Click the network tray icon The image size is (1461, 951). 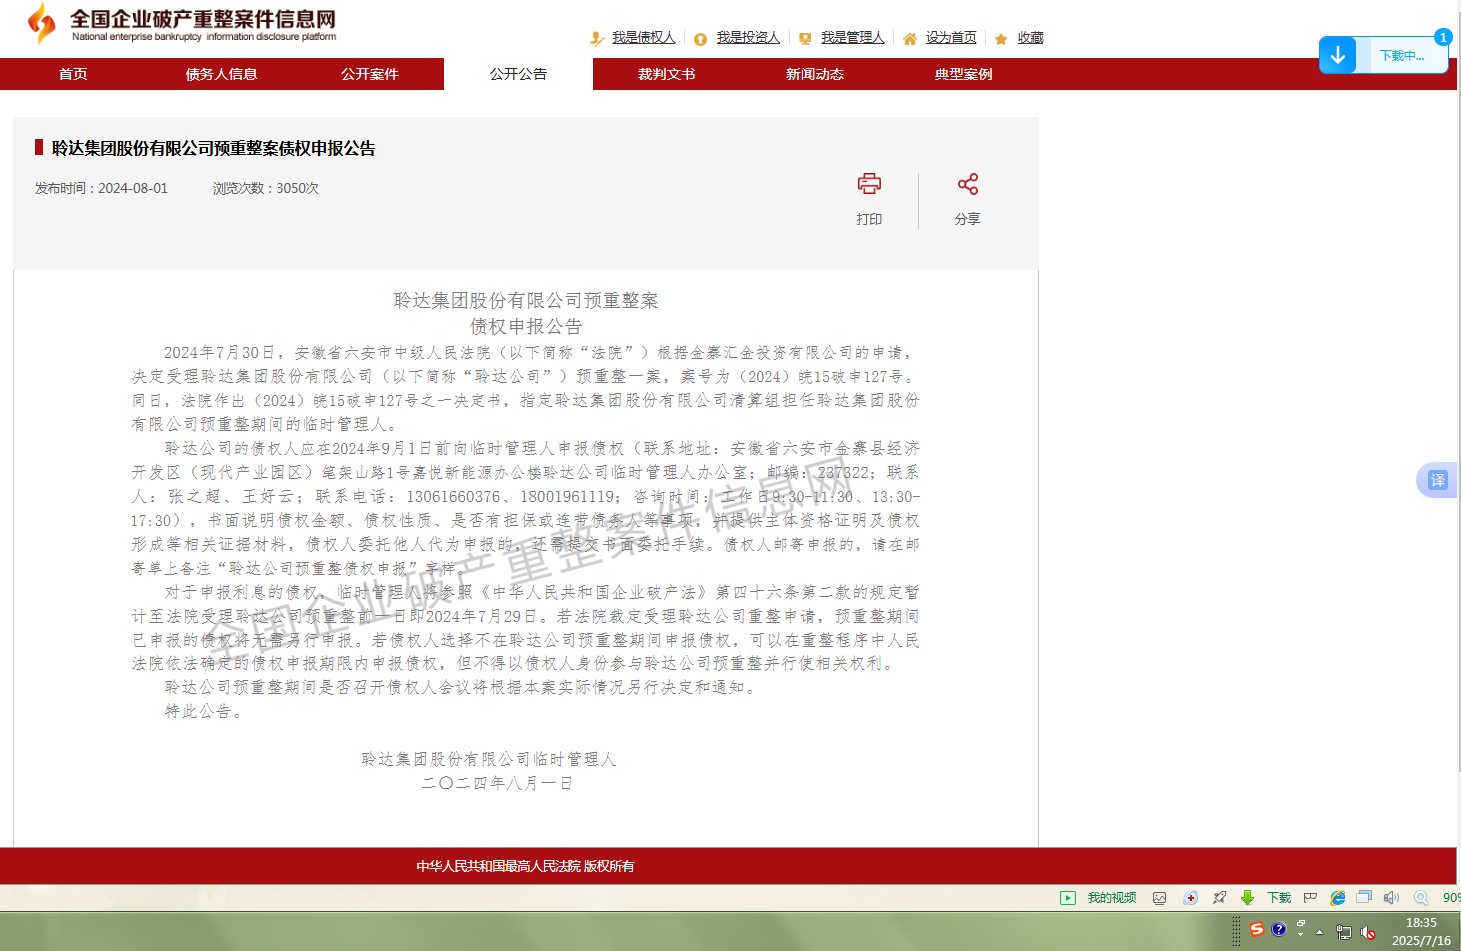pos(1344,932)
